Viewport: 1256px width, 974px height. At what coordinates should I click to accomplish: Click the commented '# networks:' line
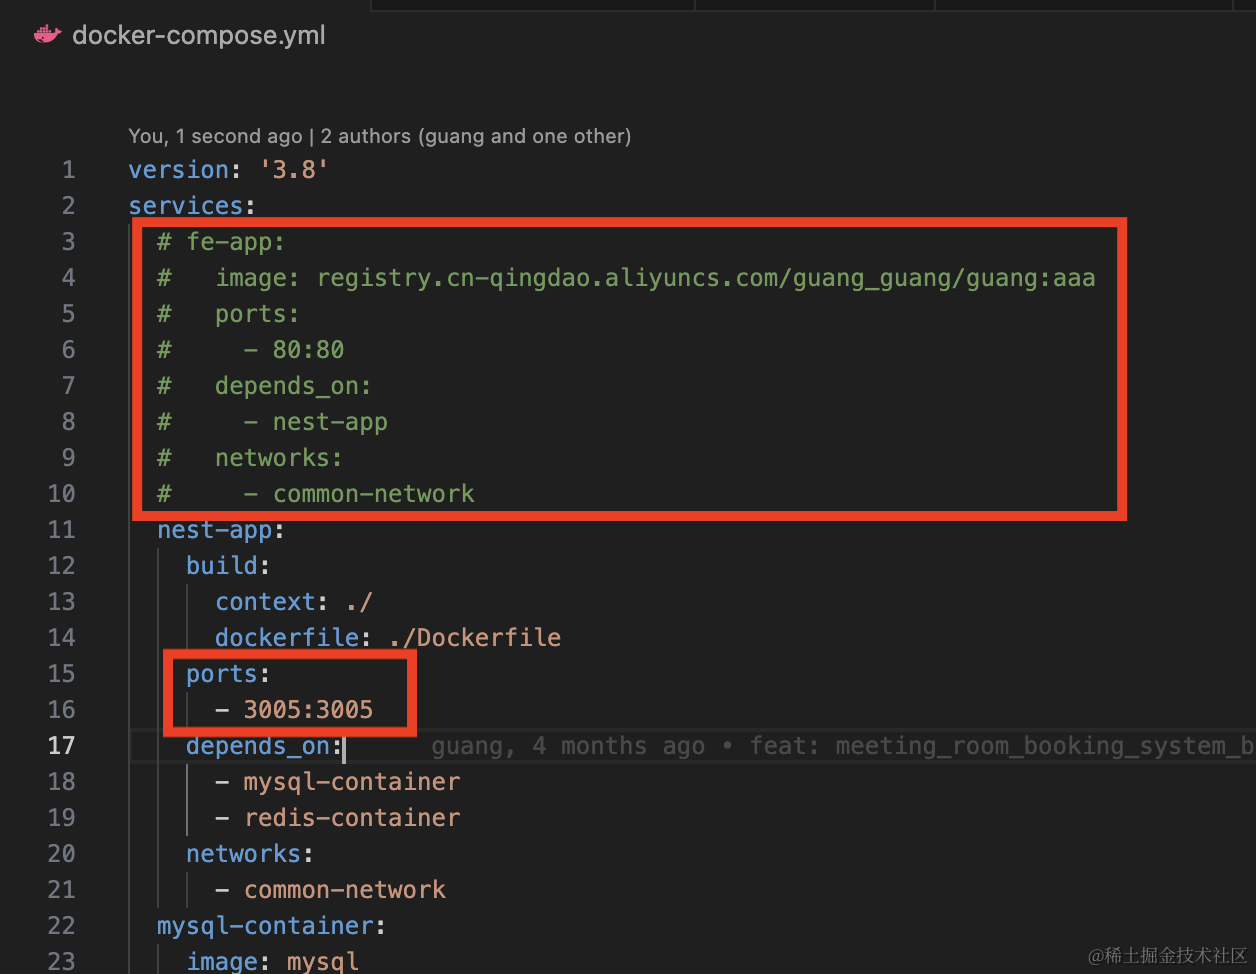point(250,458)
